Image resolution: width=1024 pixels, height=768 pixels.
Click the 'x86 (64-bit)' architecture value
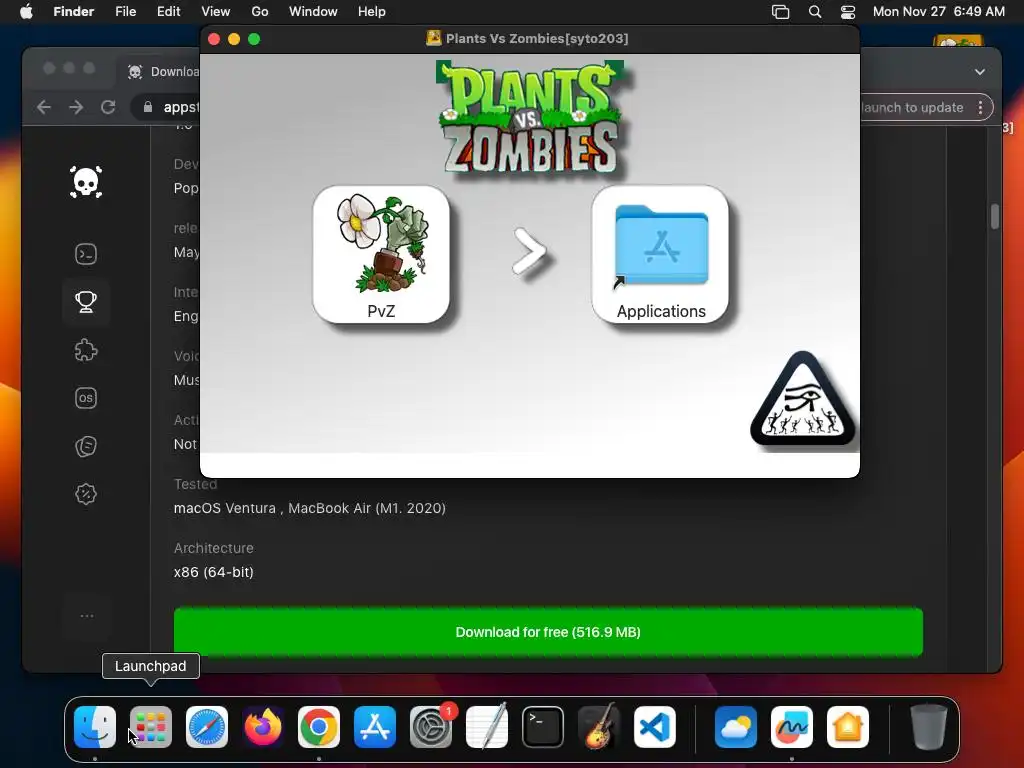(x=214, y=572)
